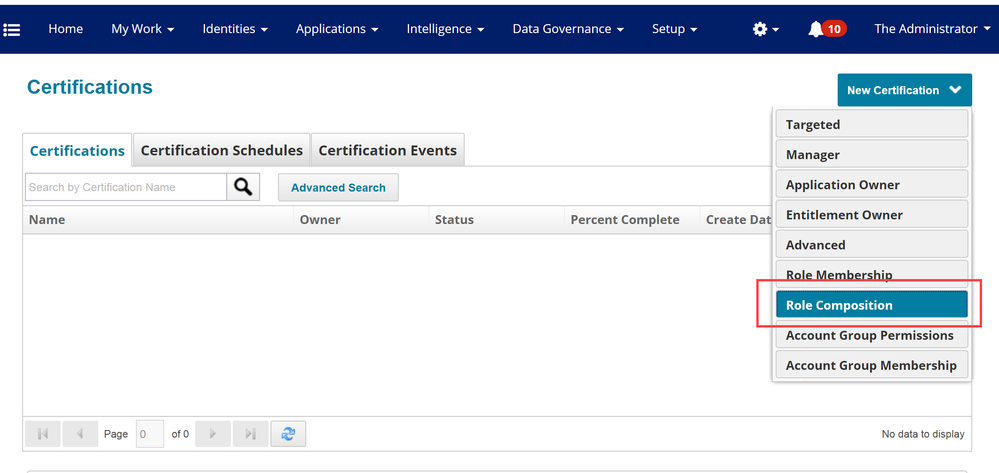The width and height of the screenshot is (999, 473).
Task: Click the refresh icon in pagination bar
Action: tap(289, 434)
